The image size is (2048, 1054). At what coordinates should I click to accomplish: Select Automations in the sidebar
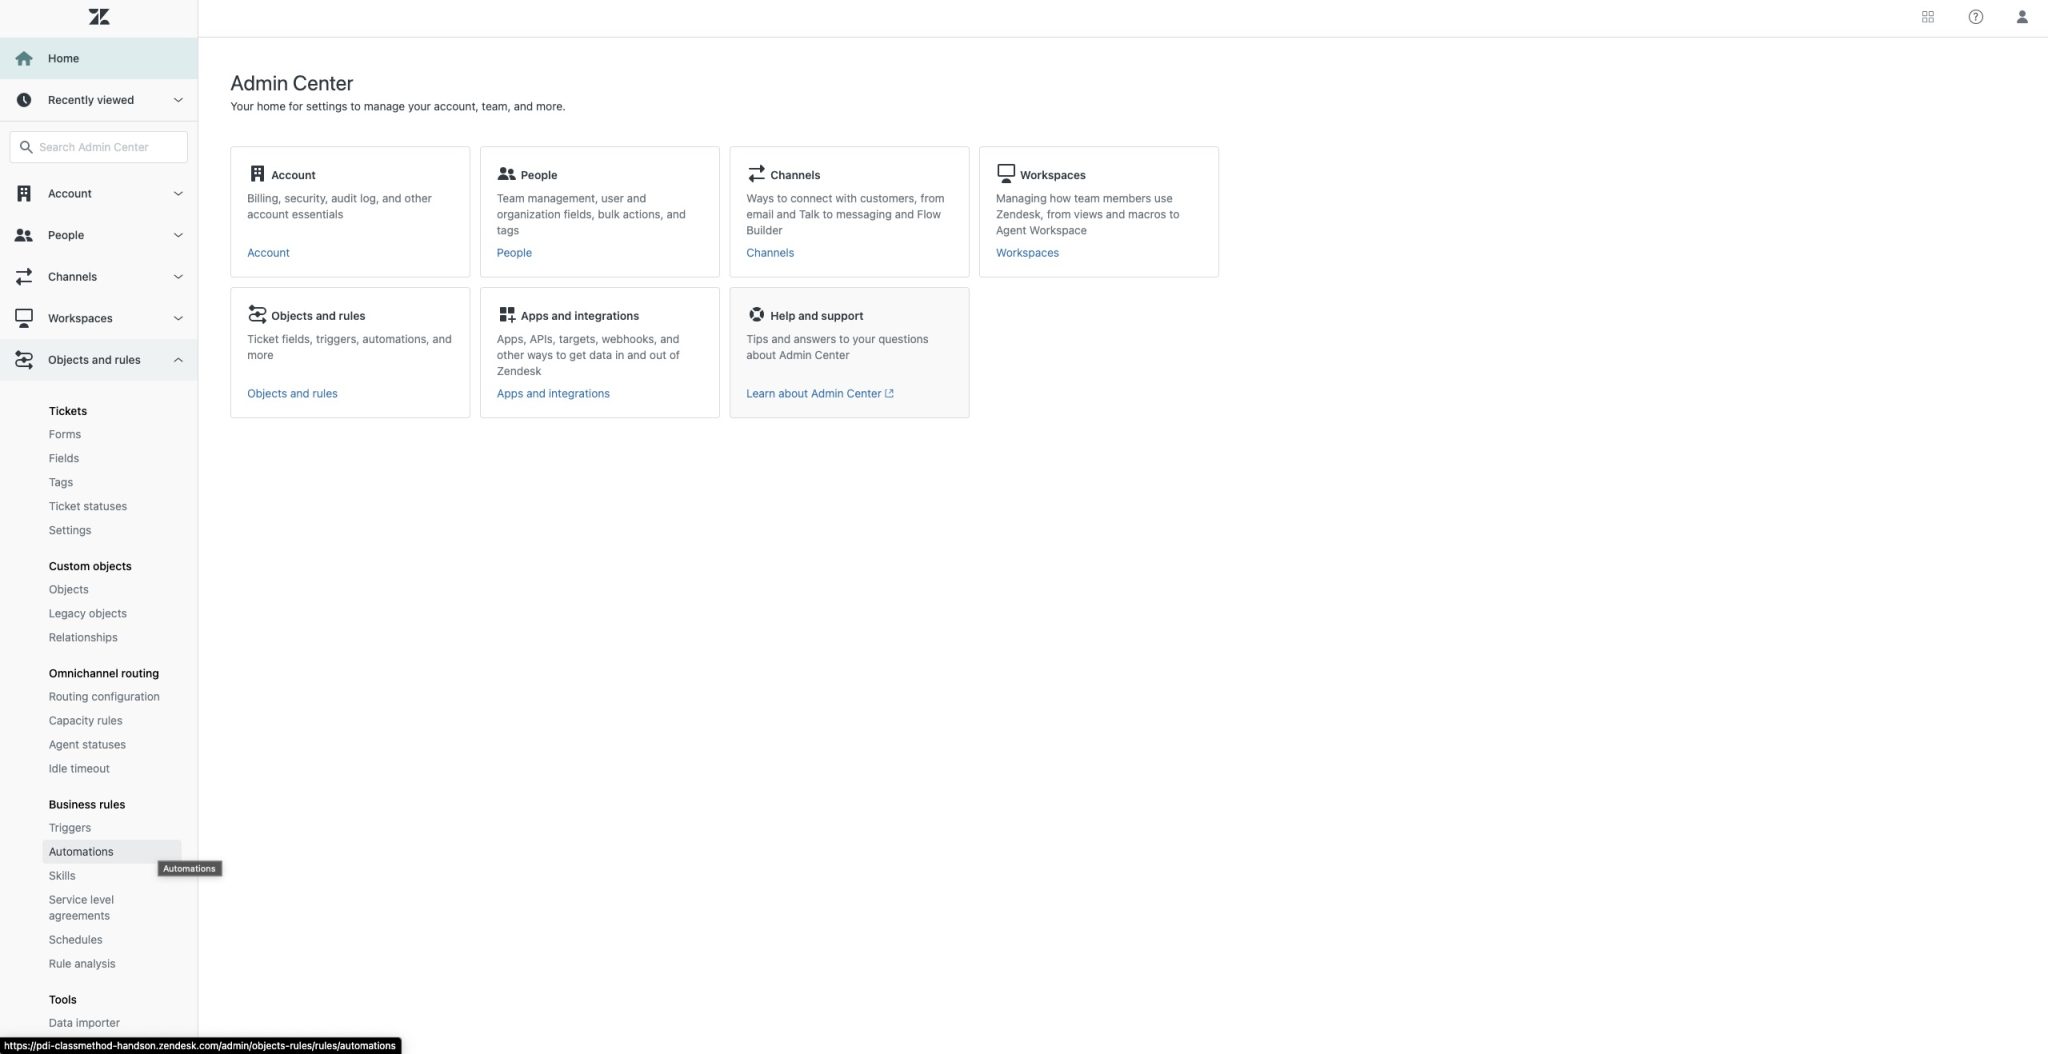click(x=80, y=851)
